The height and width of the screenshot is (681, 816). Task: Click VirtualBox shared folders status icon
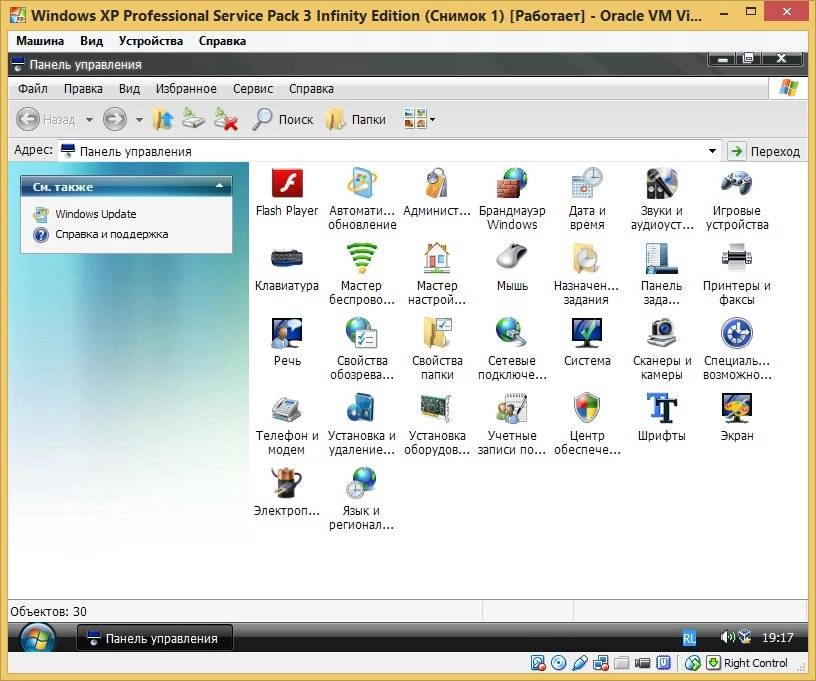click(621, 663)
